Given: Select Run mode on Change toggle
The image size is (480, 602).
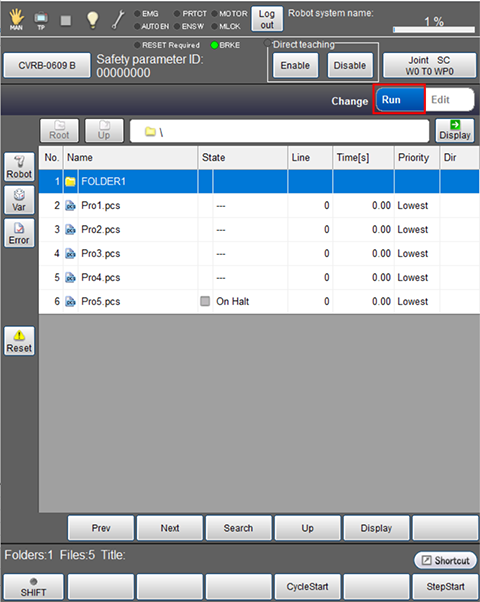Looking at the screenshot, I should tap(399, 100).
